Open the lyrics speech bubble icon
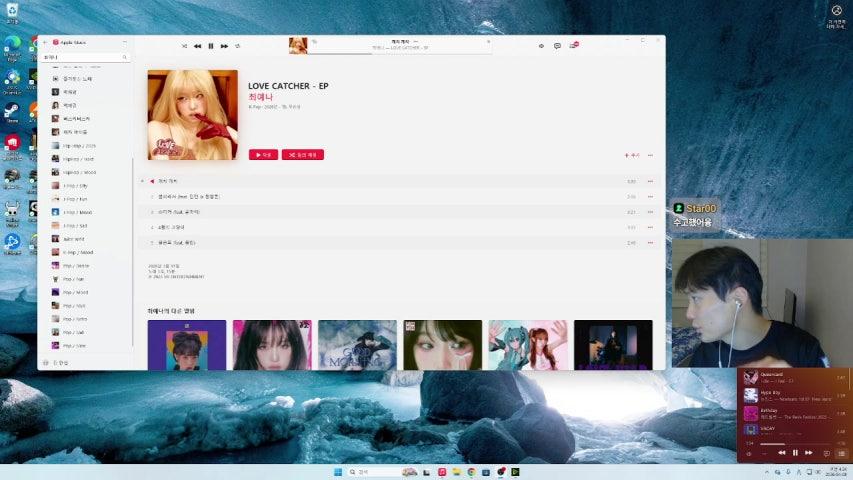This screenshot has width=853, height=480. (x=557, y=46)
